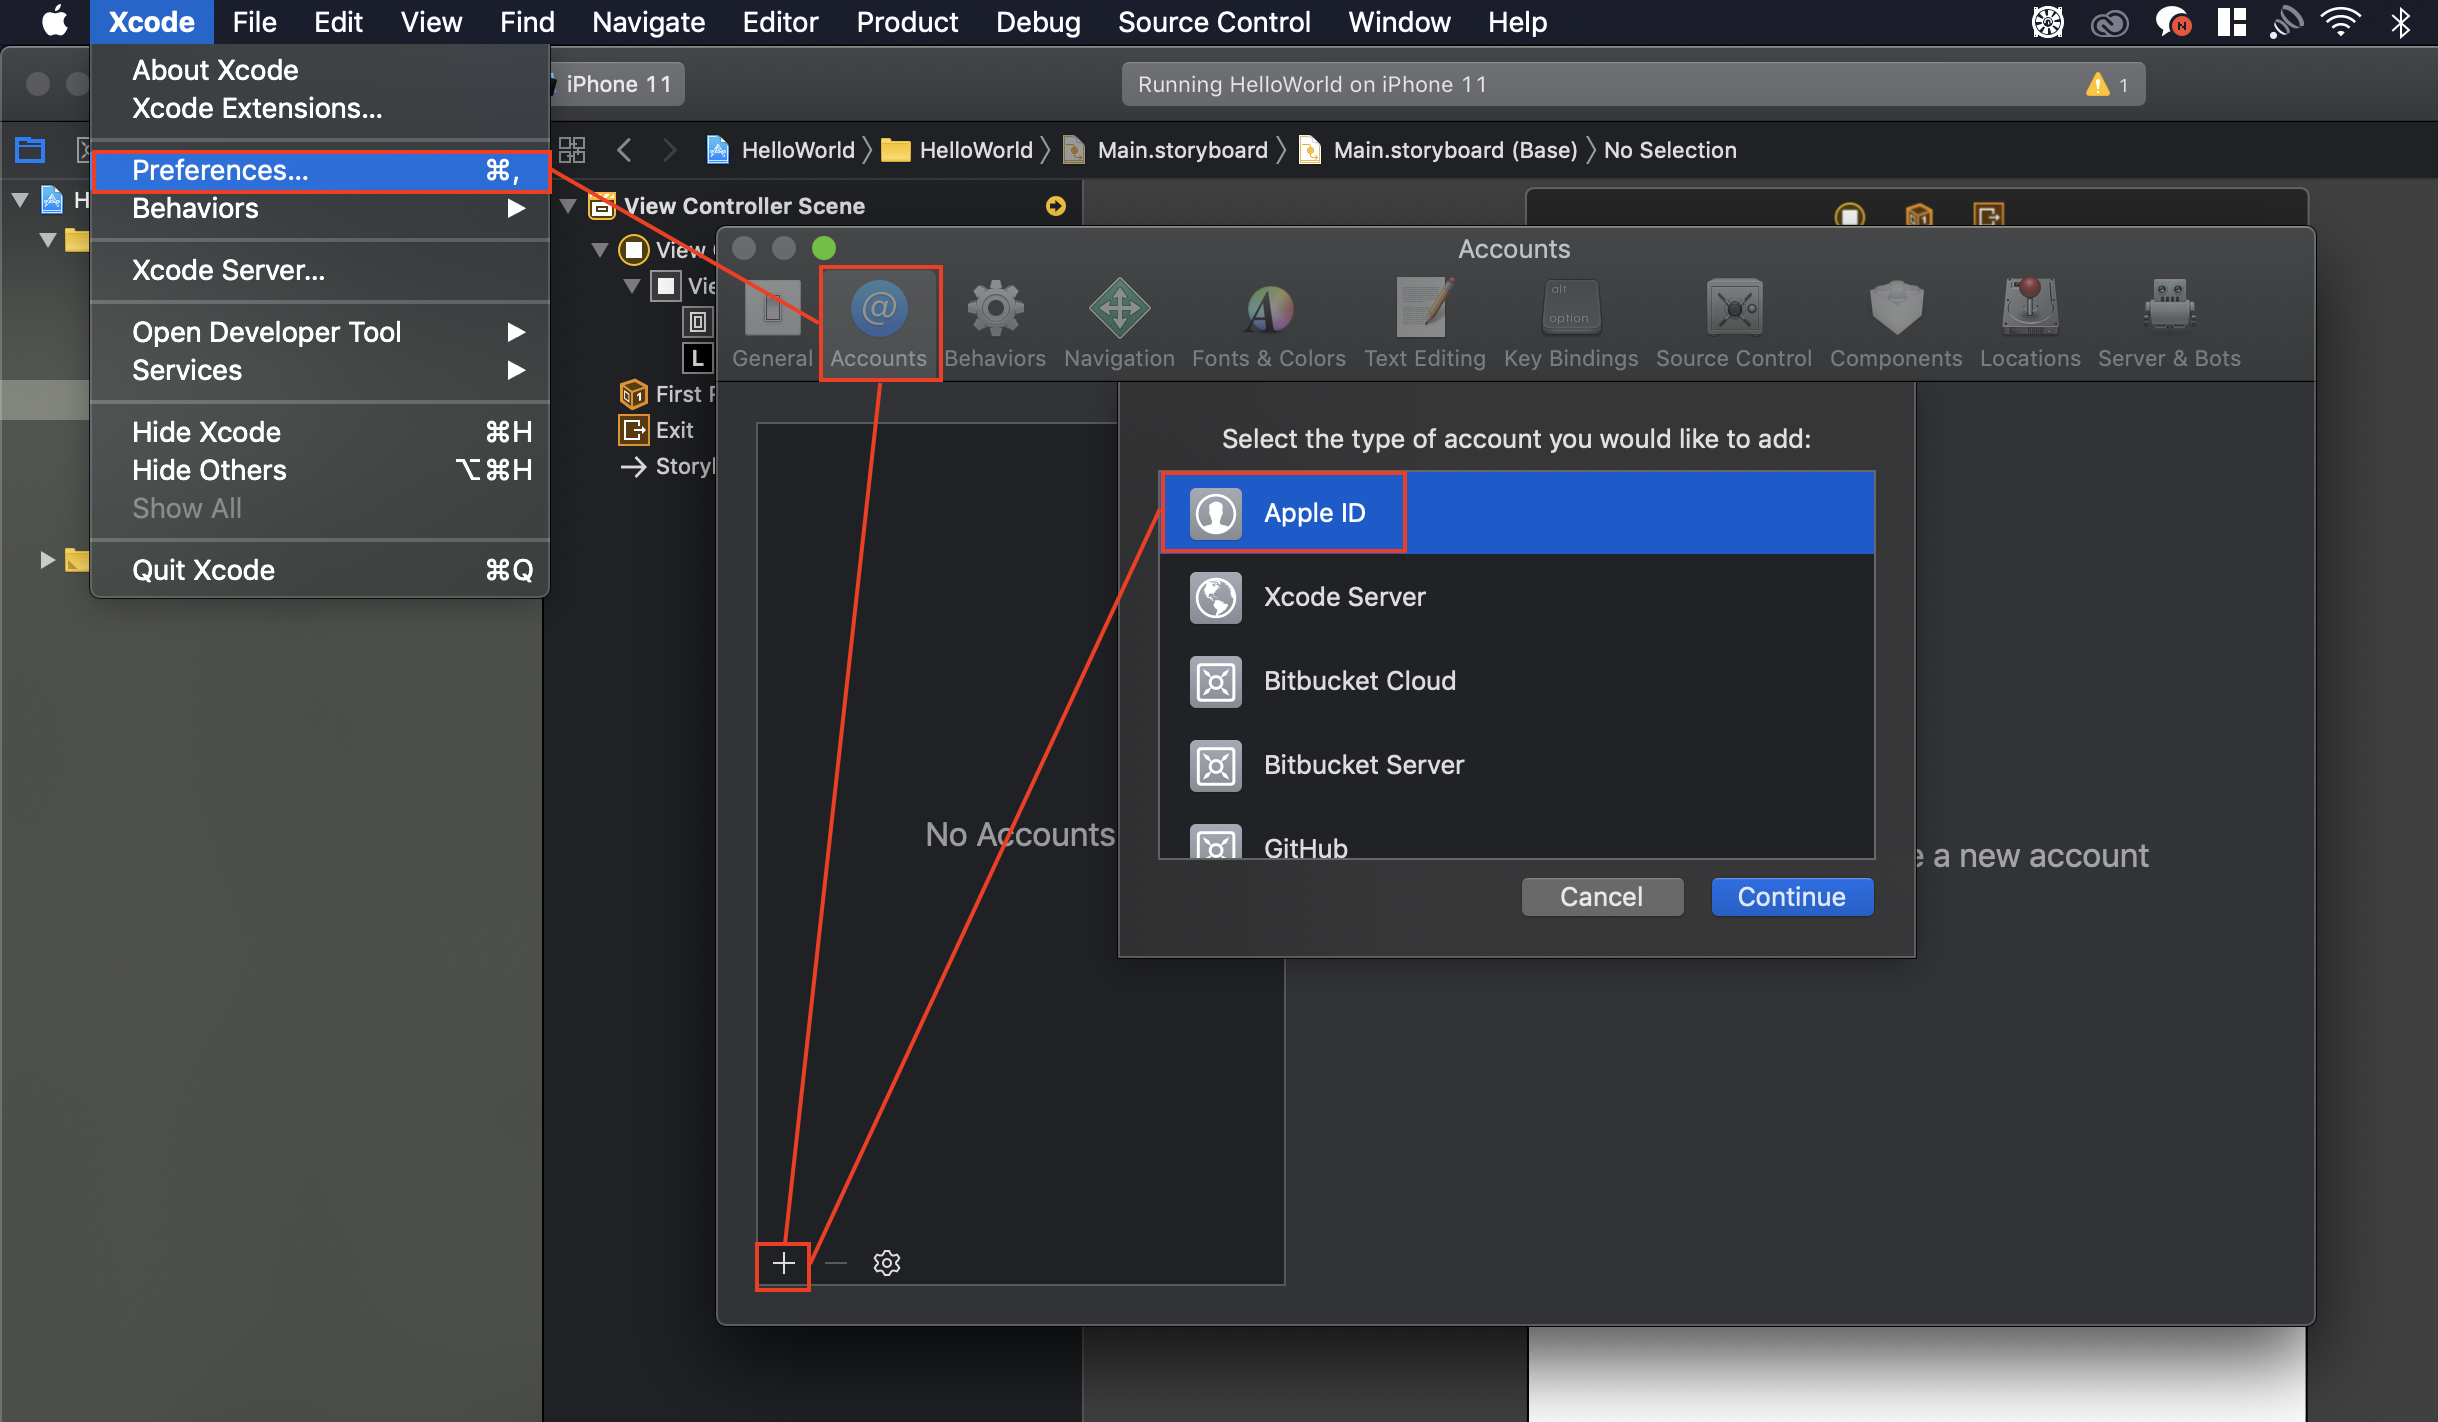This screenshot has width=2438, height=1422.
Task: Click the yellow arrow on View Controller Scene
Action: (x=1056, y=206)
